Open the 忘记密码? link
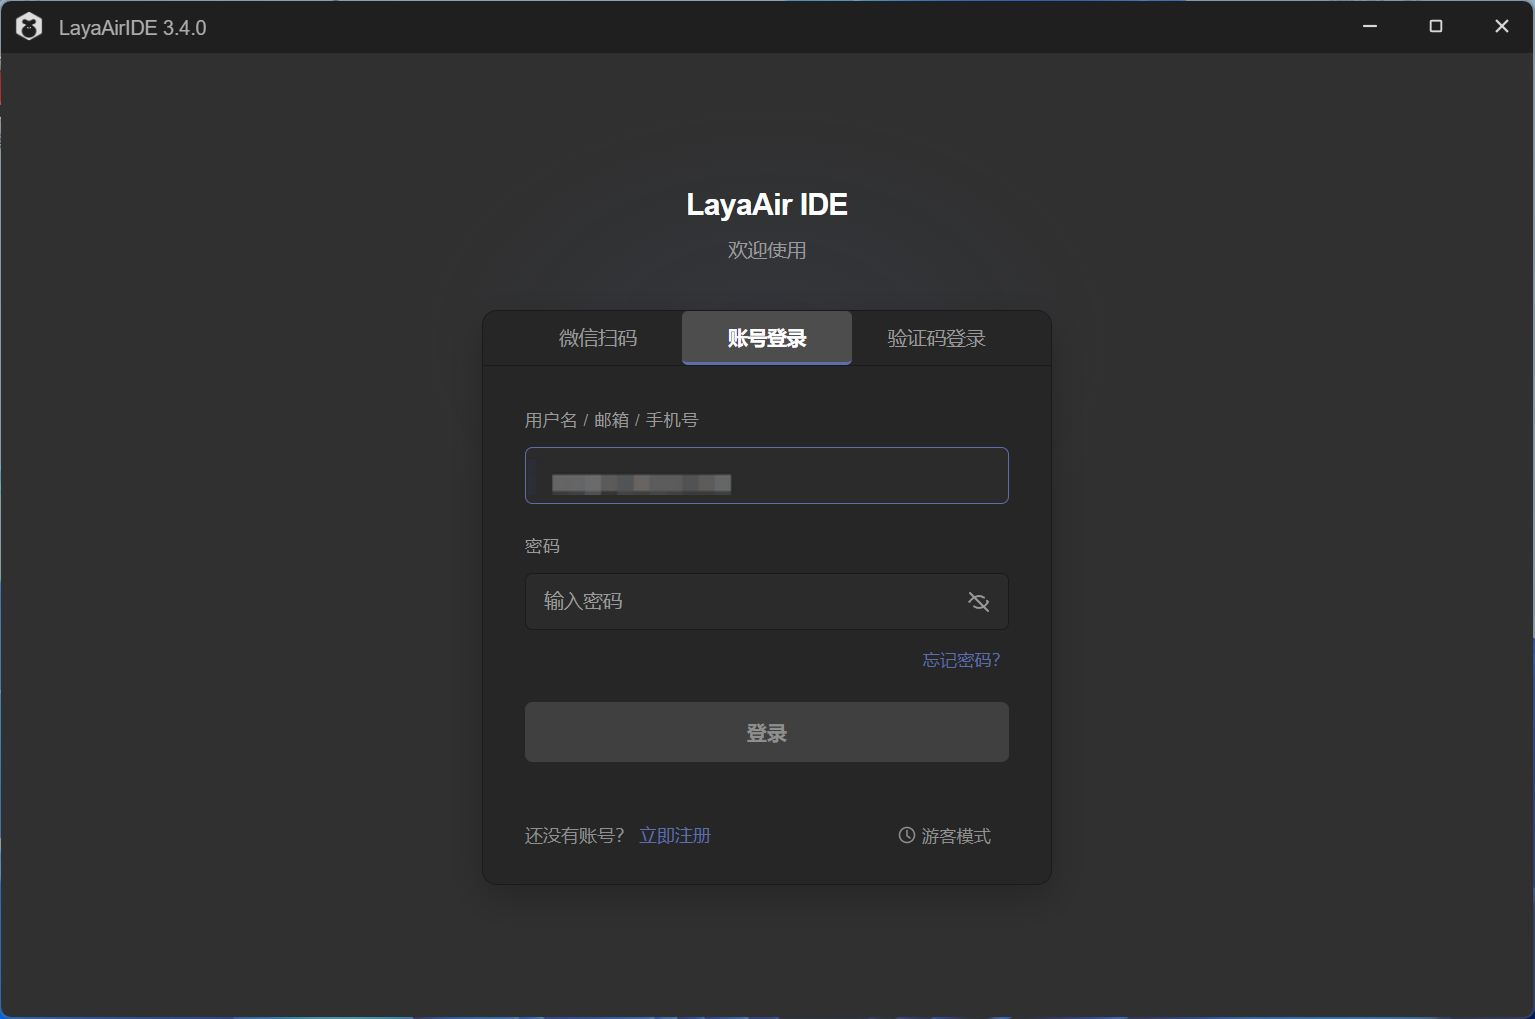The height and width of the screenshot is (1019, 1535). tap(961, 660)
